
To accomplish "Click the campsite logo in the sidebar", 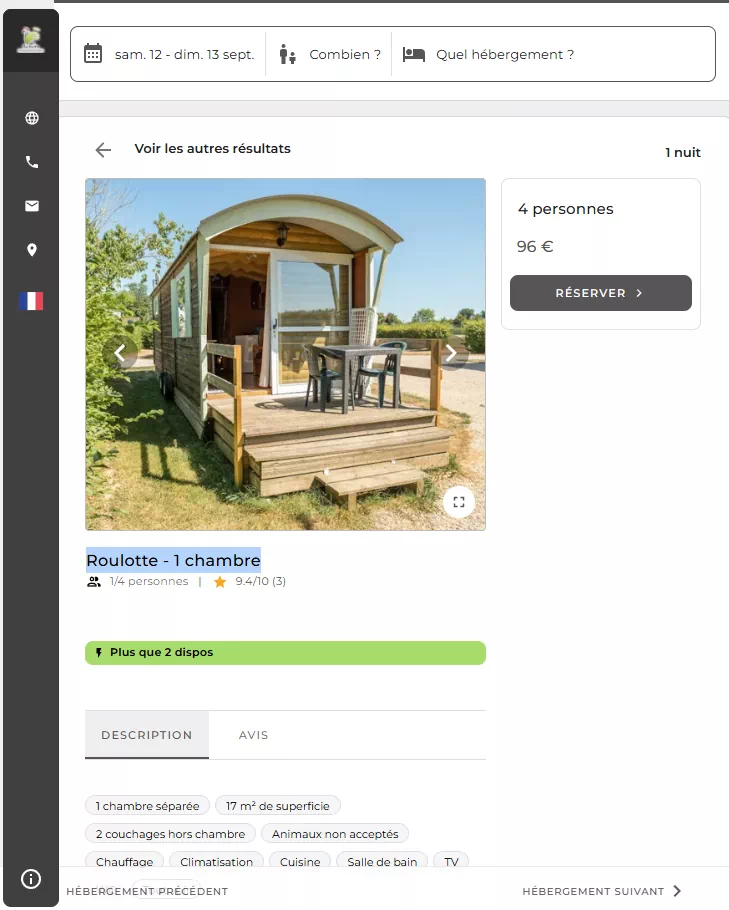I will click(32, 39).
